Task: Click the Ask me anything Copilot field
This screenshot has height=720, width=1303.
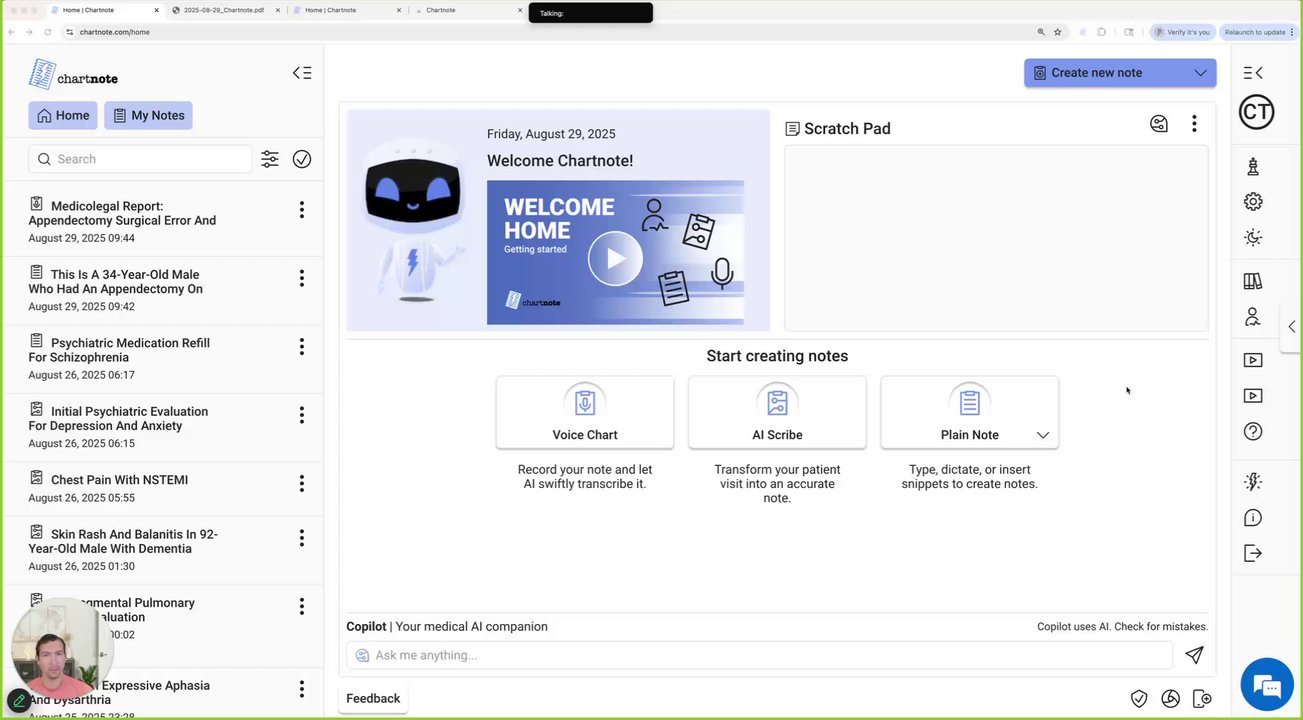Action: click(x=760, y=655)
